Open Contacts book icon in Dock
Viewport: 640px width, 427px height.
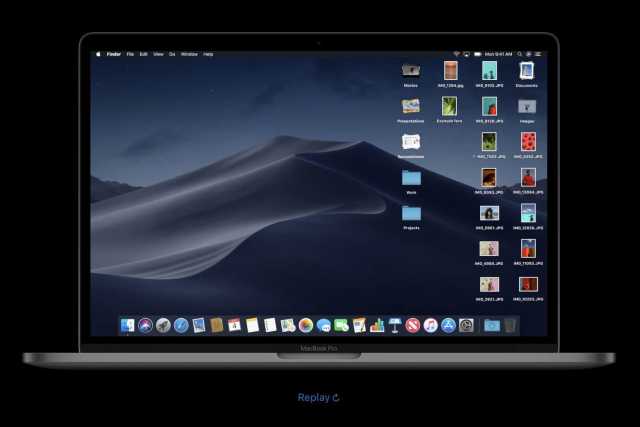[x=216, y=325]
